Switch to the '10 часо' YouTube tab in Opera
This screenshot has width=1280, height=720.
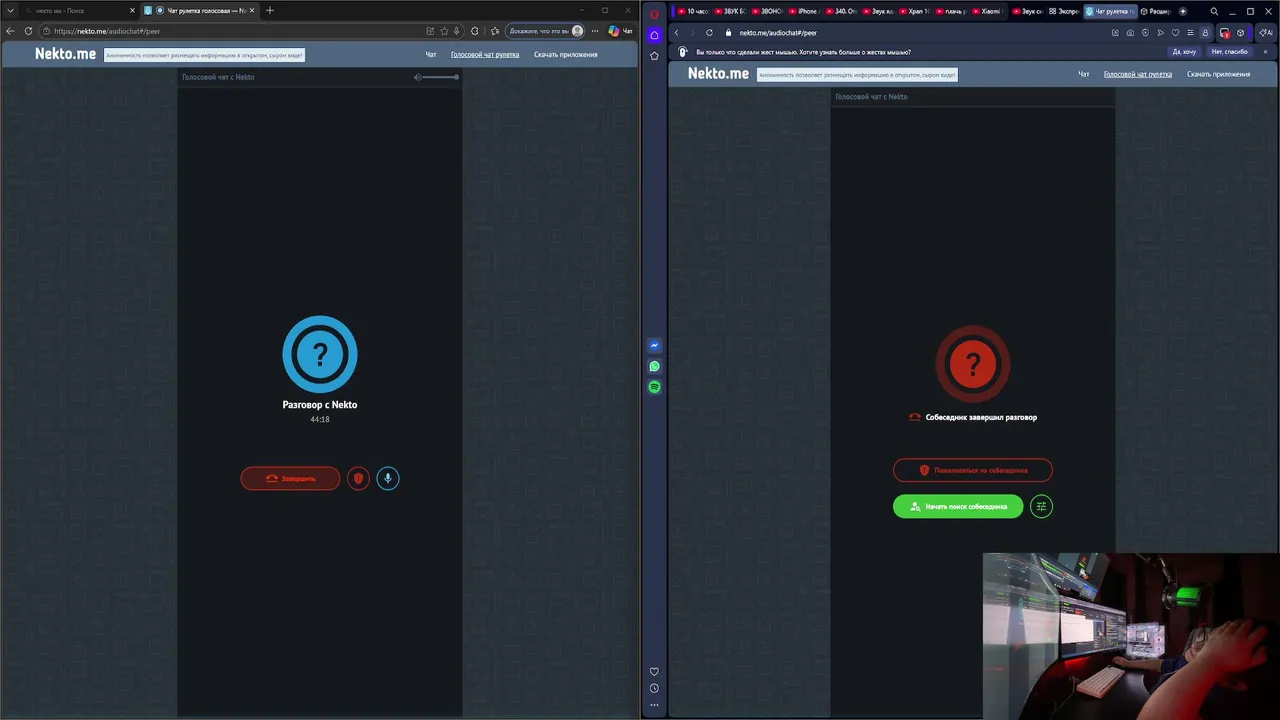pos(693,11)
